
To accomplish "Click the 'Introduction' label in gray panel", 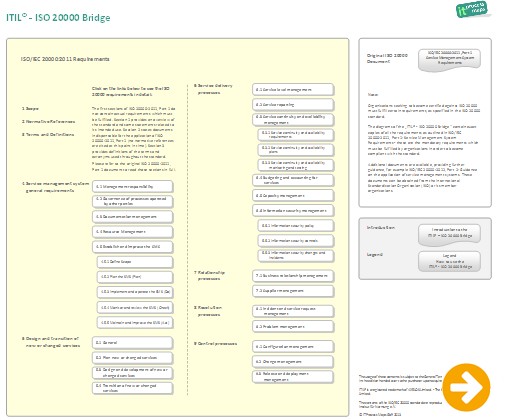I will (x=381, y=228).
